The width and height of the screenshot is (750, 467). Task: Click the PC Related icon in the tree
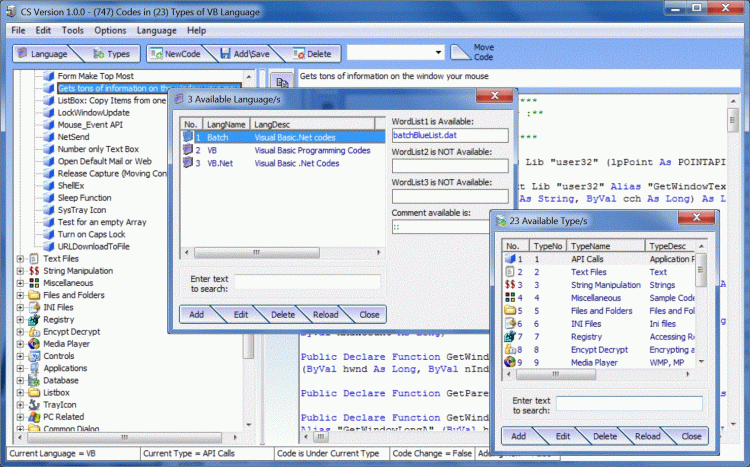click(x=34, y=417)
